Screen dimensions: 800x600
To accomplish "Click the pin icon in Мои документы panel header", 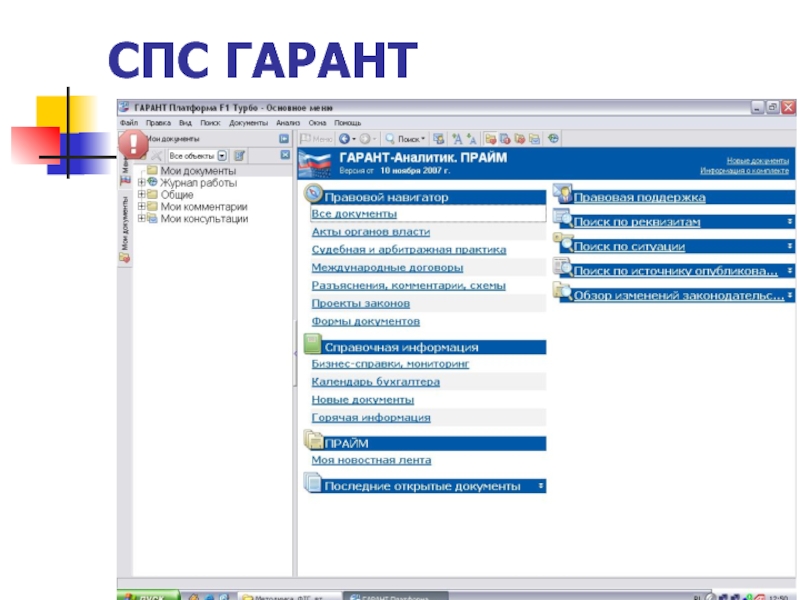I will pyautogui.click(x=284, y=139).
